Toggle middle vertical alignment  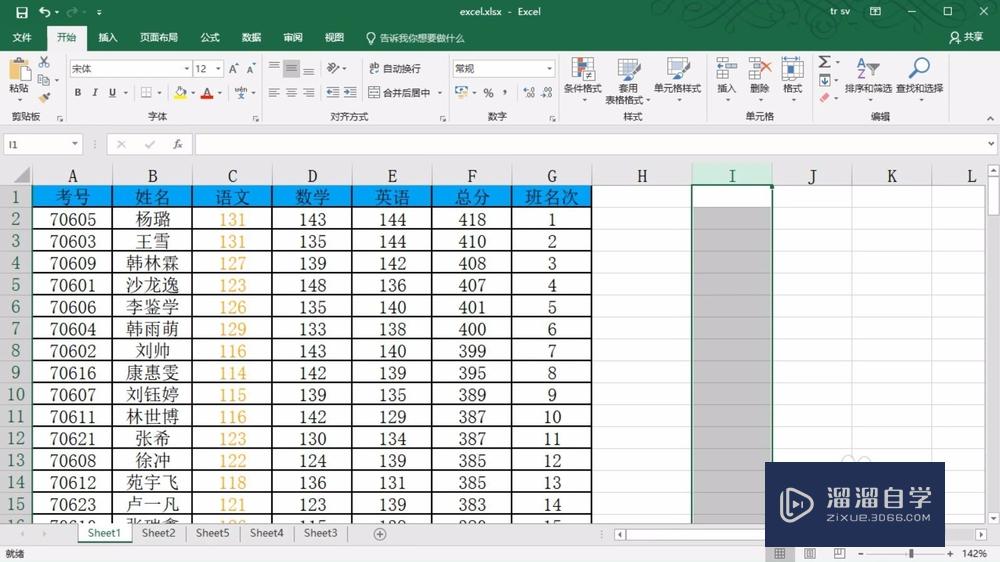tap(291, 68)
